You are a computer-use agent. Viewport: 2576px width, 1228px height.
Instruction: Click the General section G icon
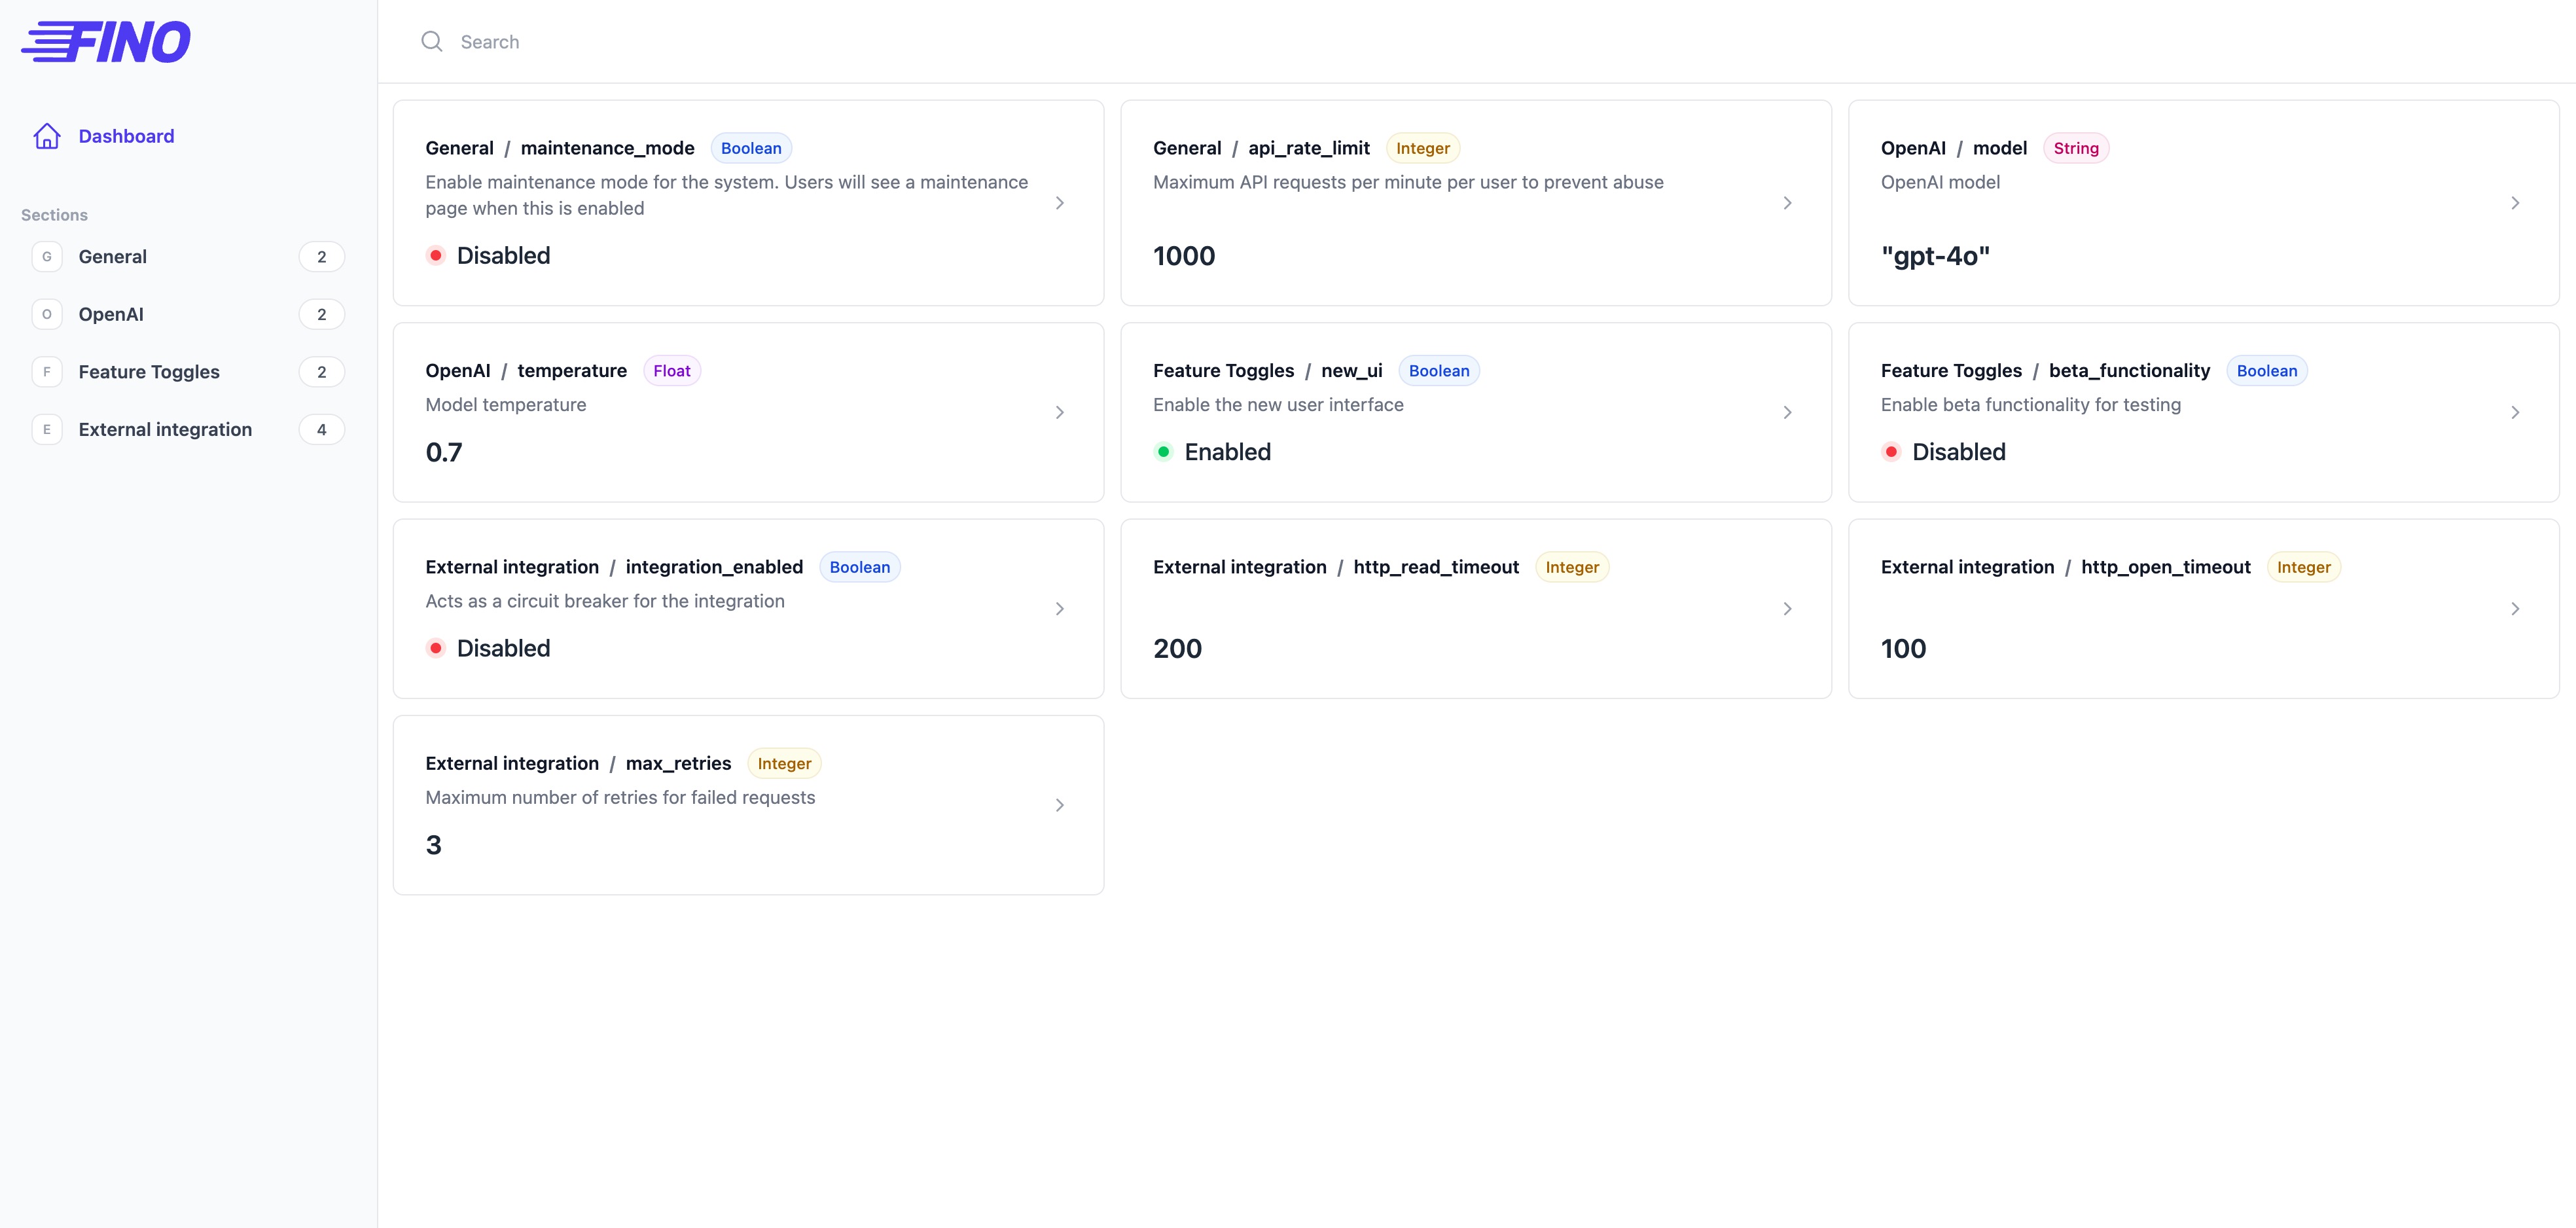click(47, 257)
